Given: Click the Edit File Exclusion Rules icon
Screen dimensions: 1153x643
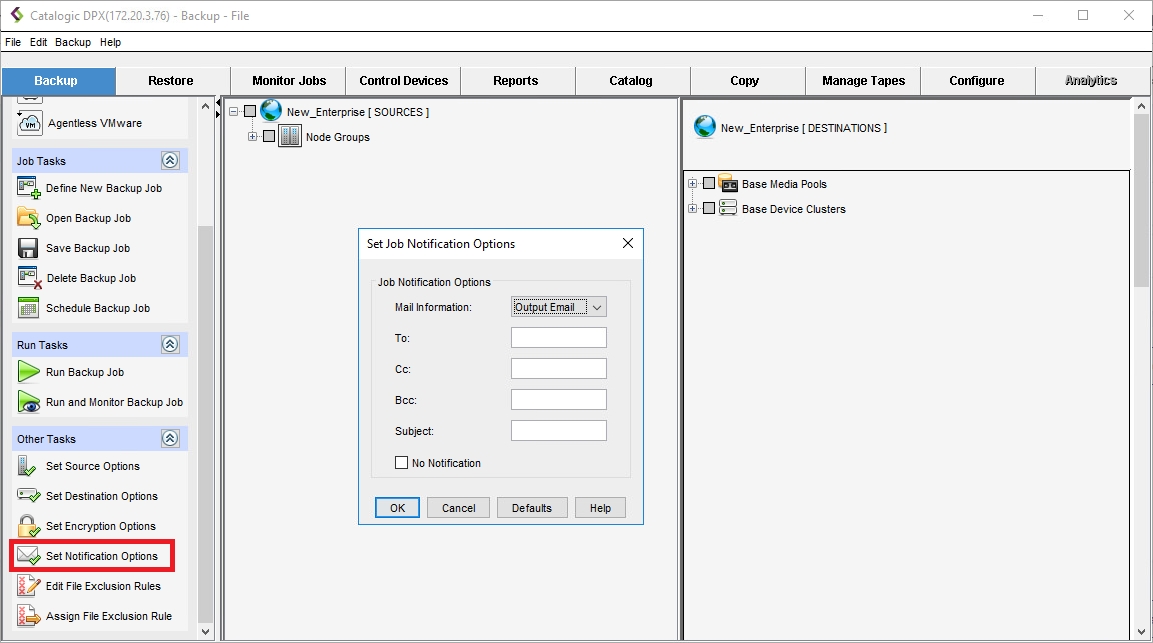Looking at the screenshot, I should (29, 586).
